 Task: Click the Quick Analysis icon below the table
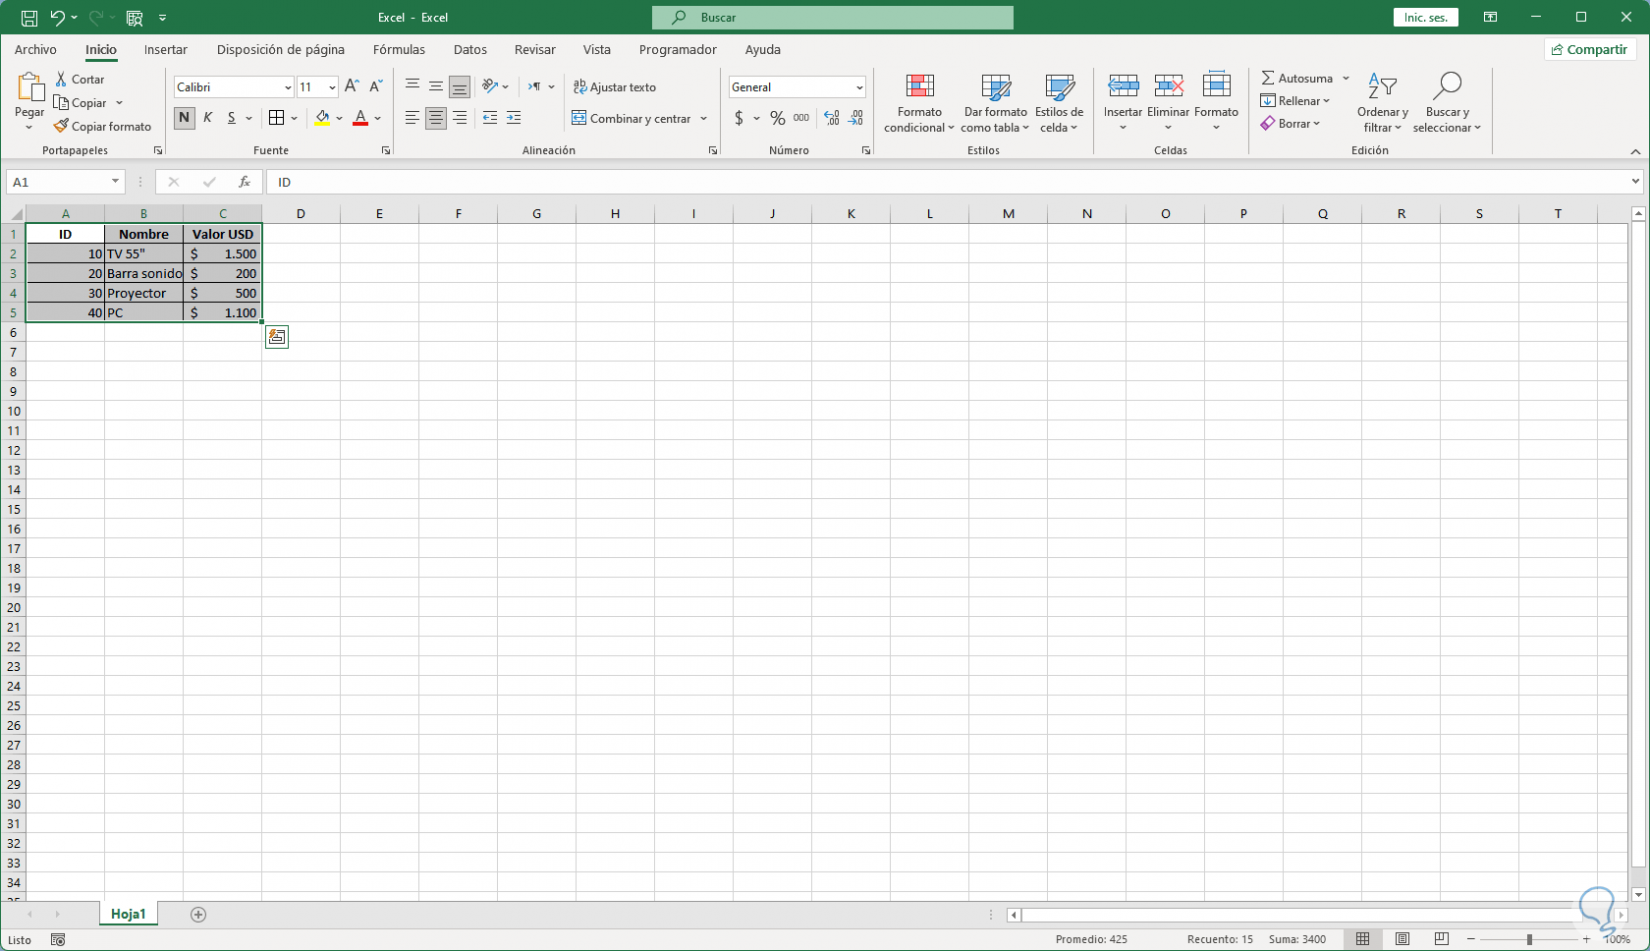[x=277, y=337]
